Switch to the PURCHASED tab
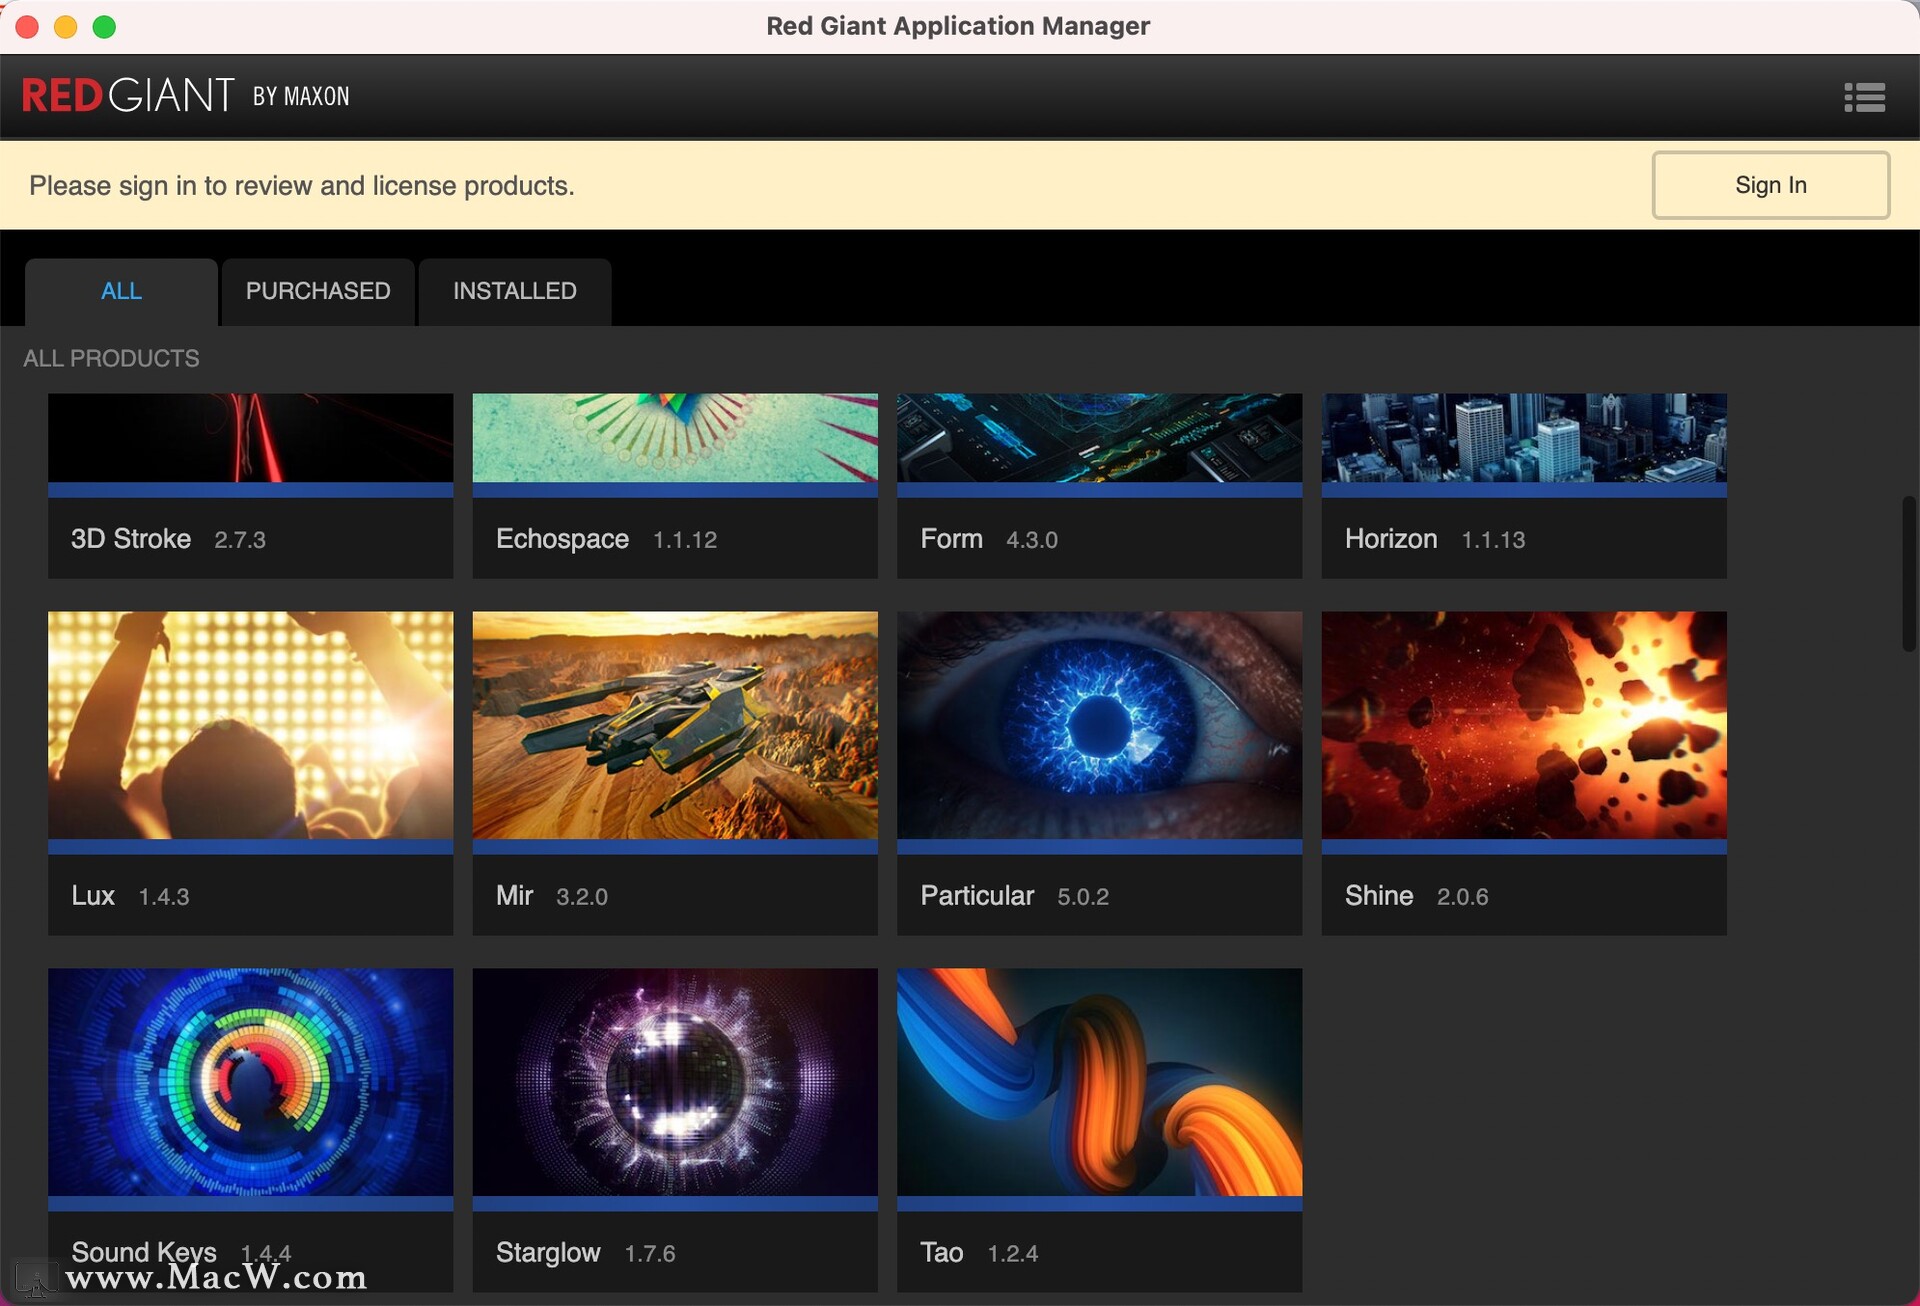The width and height of the screenshot is (1920, 1306). click(x=318, y=291)
